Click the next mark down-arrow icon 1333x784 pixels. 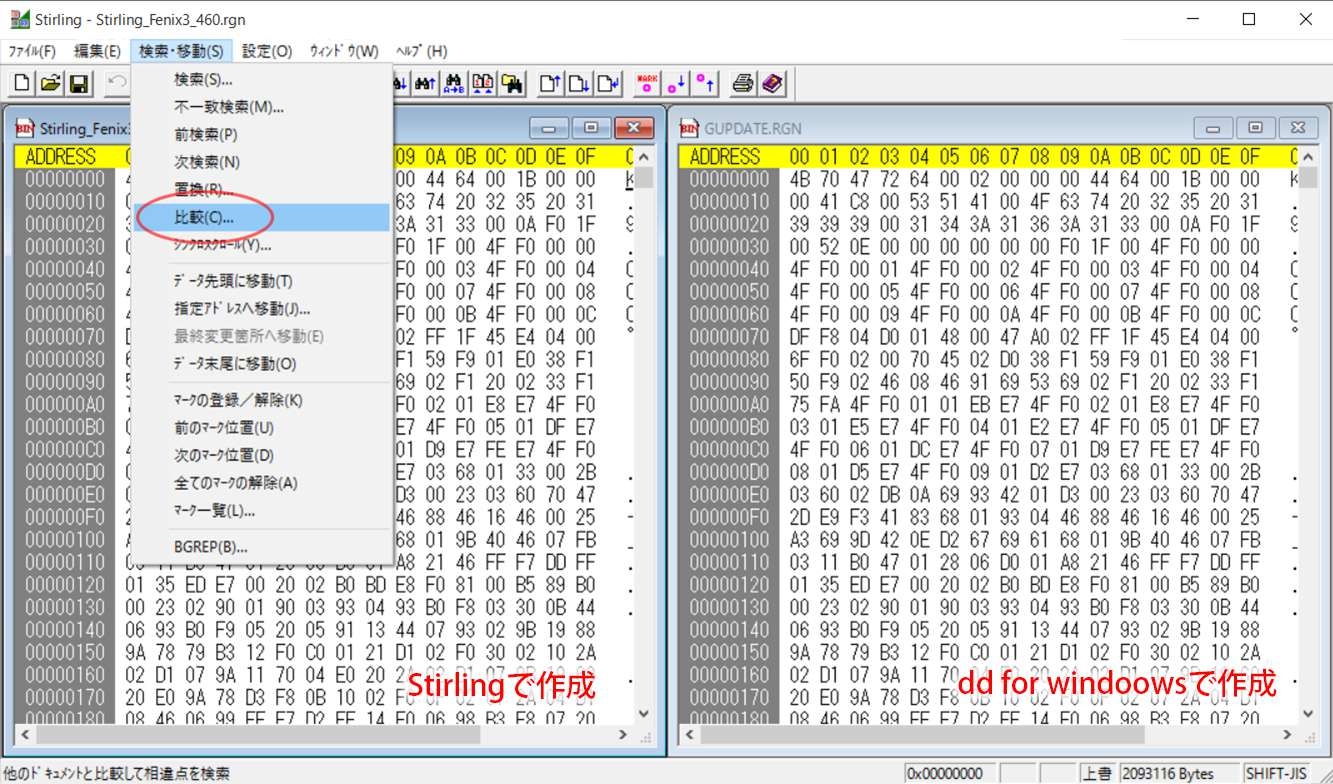676,84
